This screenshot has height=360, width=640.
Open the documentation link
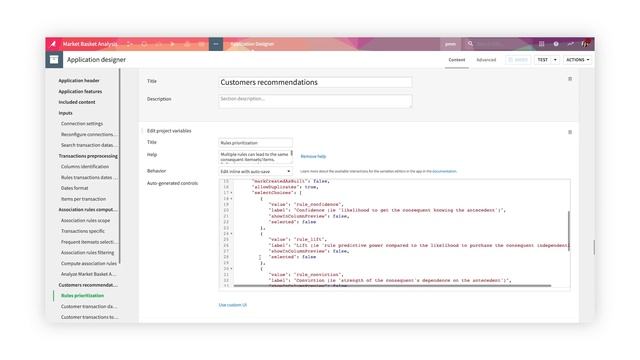coord(444,171)
